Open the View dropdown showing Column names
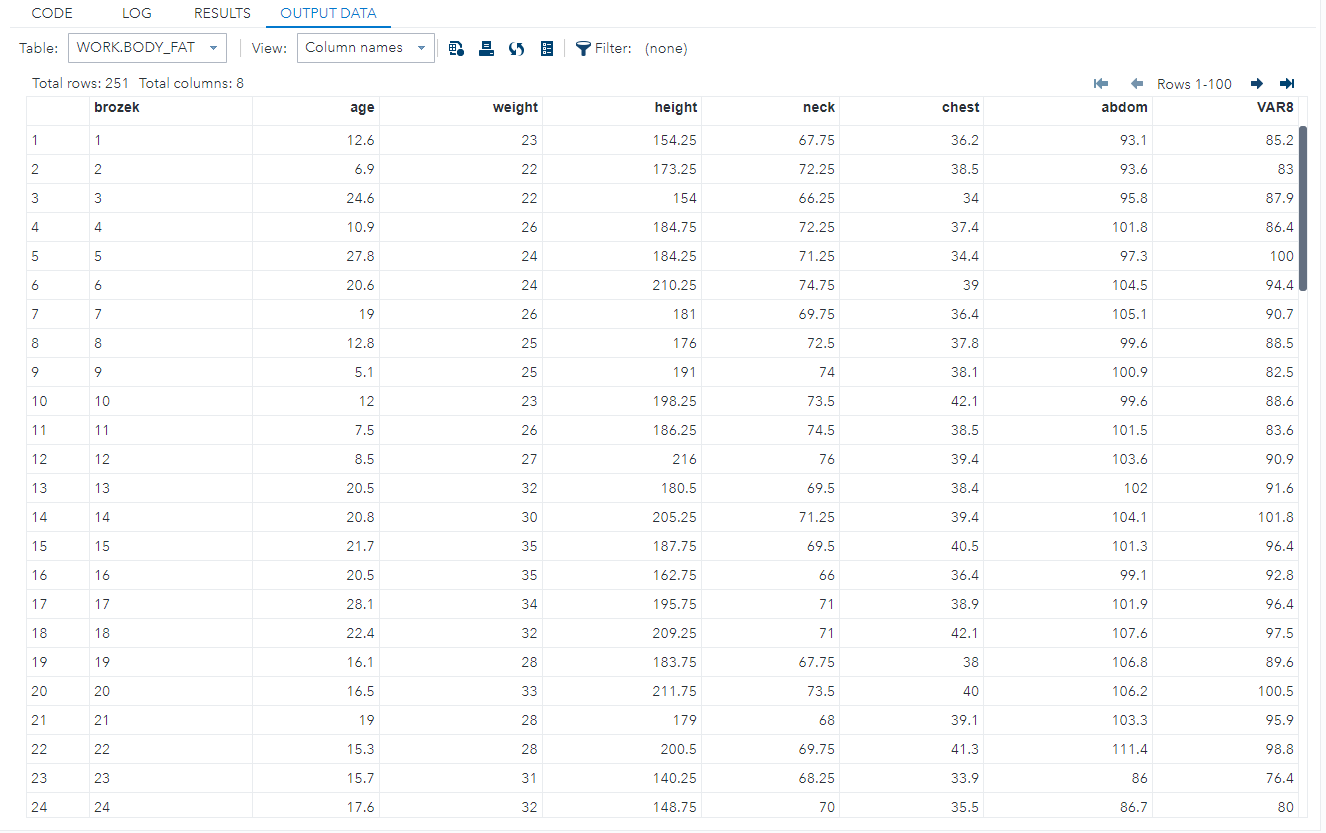 point(365,47)
